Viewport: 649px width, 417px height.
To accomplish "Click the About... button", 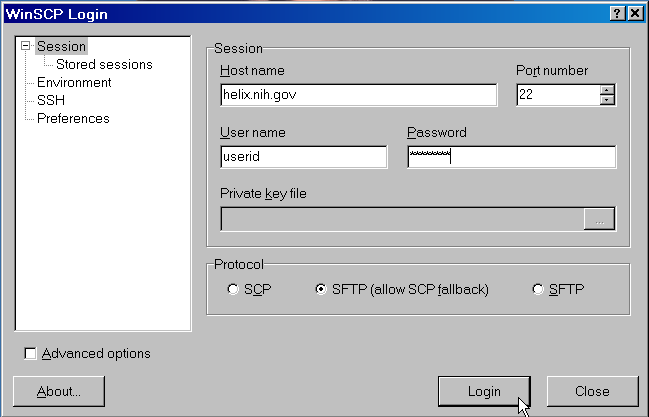I will tap(59, 391).
